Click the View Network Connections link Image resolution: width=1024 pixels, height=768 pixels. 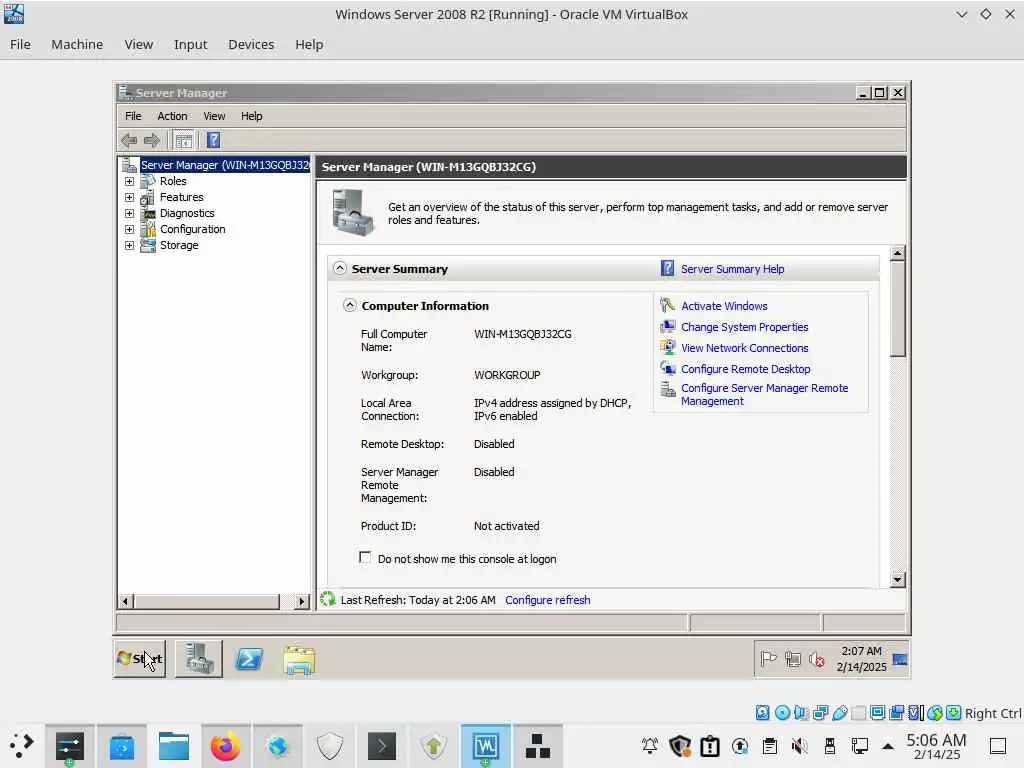pyautogui.click(x=744, y=348)
